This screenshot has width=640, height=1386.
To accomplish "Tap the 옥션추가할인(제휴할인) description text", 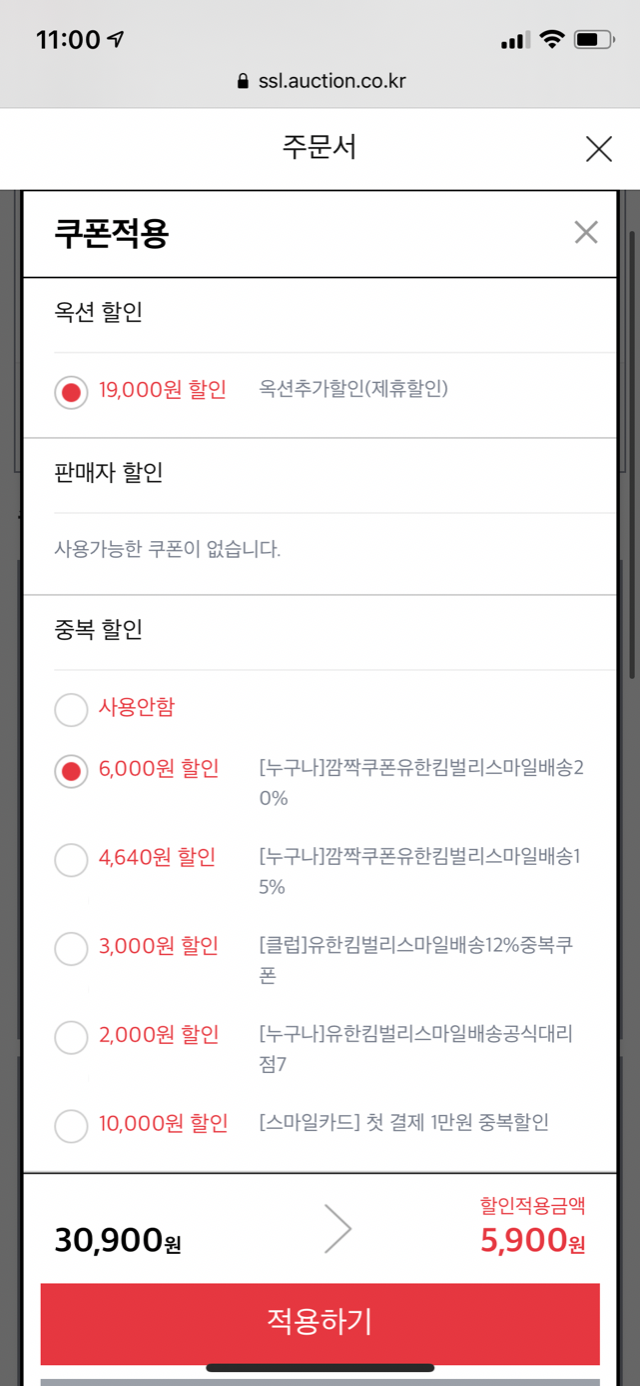I will tap(354, 389).
